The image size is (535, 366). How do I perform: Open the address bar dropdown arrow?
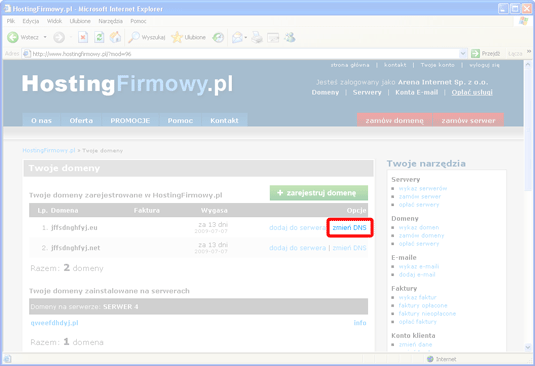(x=463, y=54)
